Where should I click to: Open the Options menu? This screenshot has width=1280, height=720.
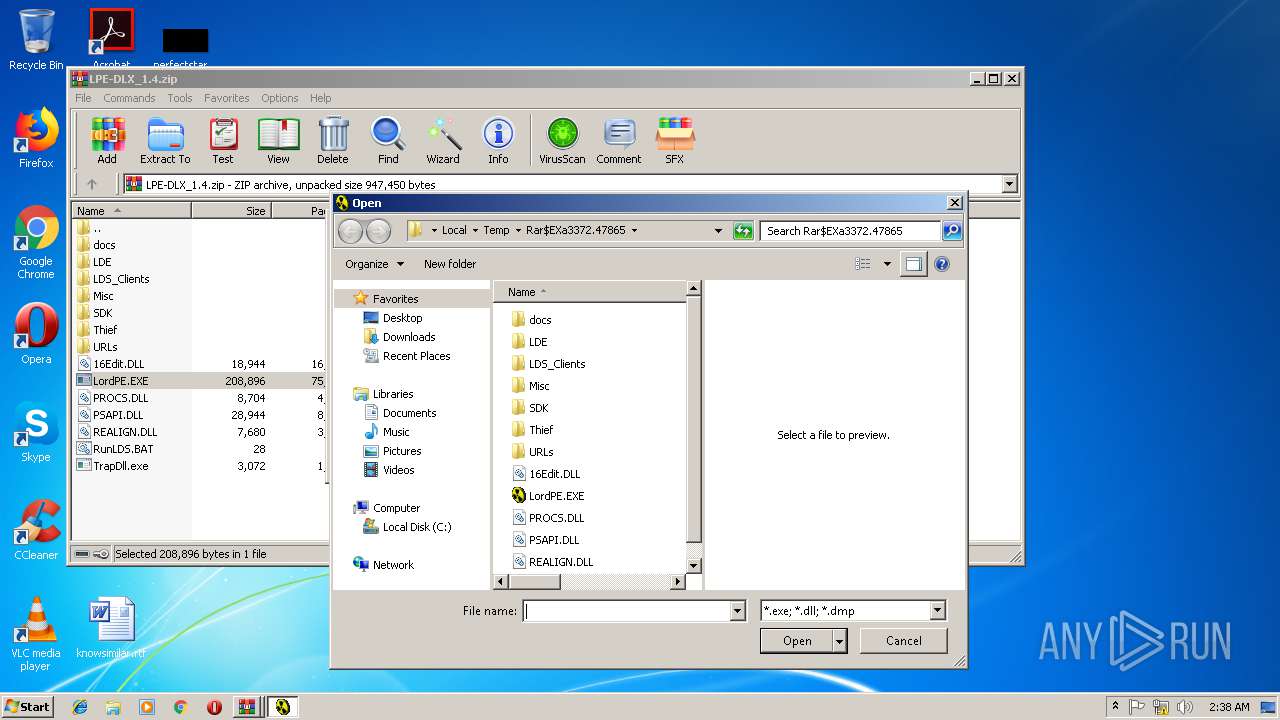(x=280, y=98)
